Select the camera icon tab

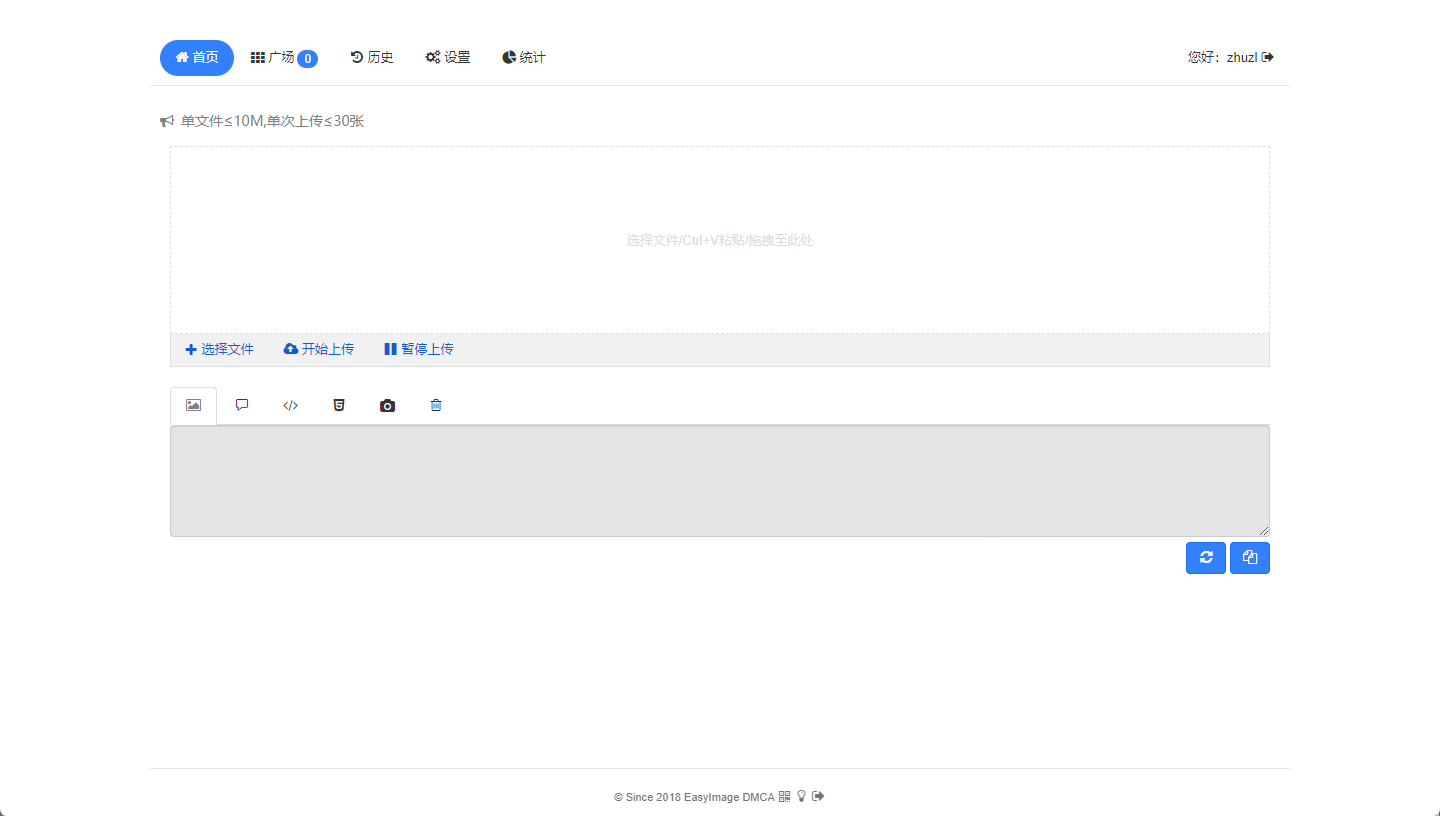(x=387, y=406)
